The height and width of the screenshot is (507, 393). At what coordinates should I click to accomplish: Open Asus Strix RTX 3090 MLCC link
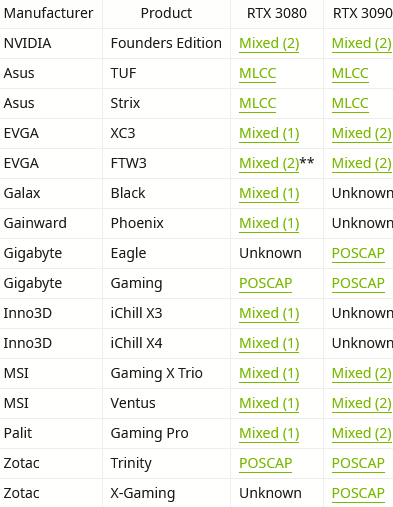[x=350, y=103]
